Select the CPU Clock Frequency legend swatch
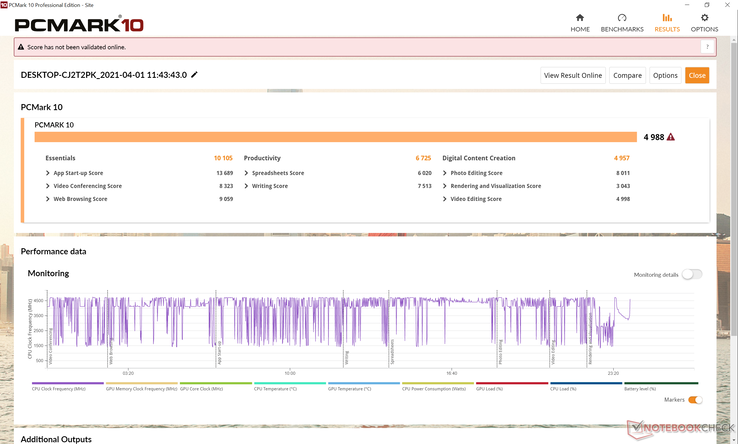The width and height of the screenshot is (738, 444). (68, 383)
